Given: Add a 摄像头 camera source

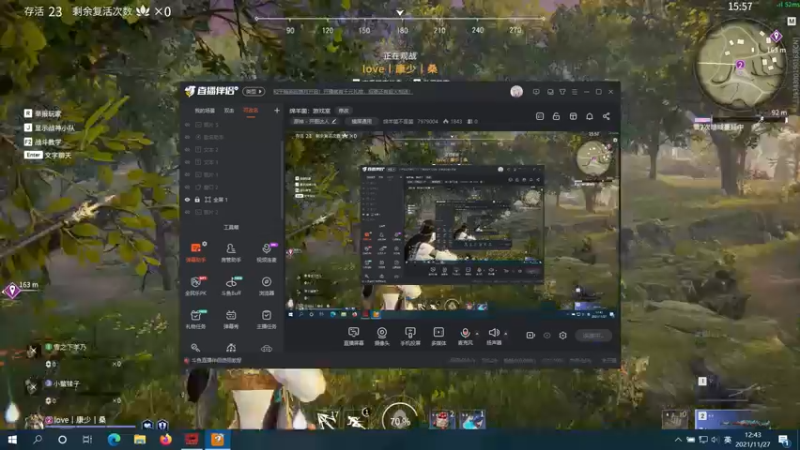Looking at the screenshot, I should (x=382, y=336).
